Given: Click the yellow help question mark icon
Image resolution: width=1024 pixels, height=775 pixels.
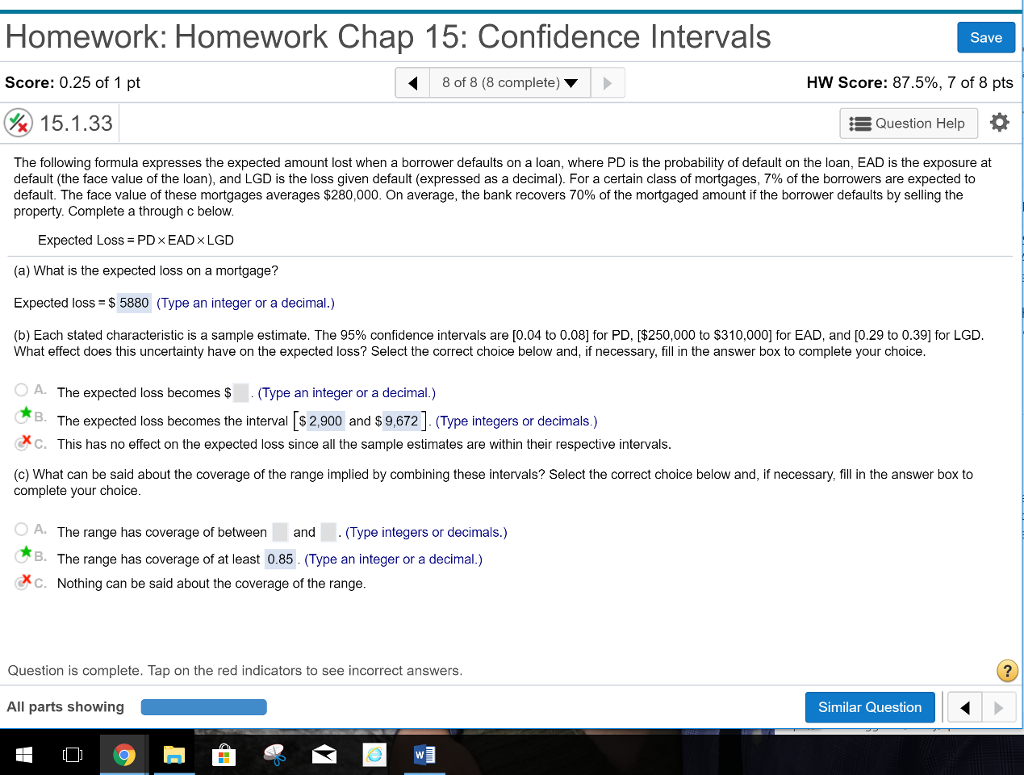Looking at the screenshot, I should pyautogui.click(x=1007, y=671).
